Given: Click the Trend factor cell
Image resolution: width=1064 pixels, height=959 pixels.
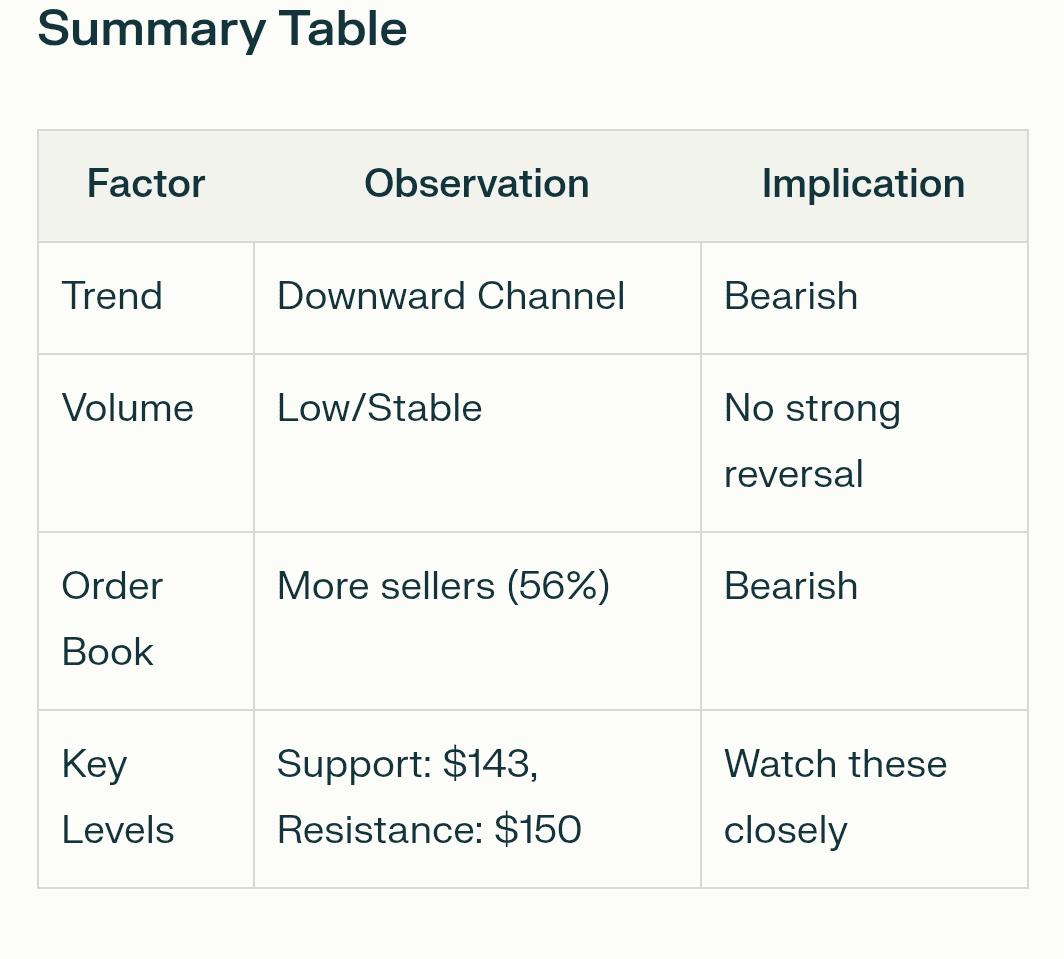Looking at the screenshot, I should coord(112,297).
